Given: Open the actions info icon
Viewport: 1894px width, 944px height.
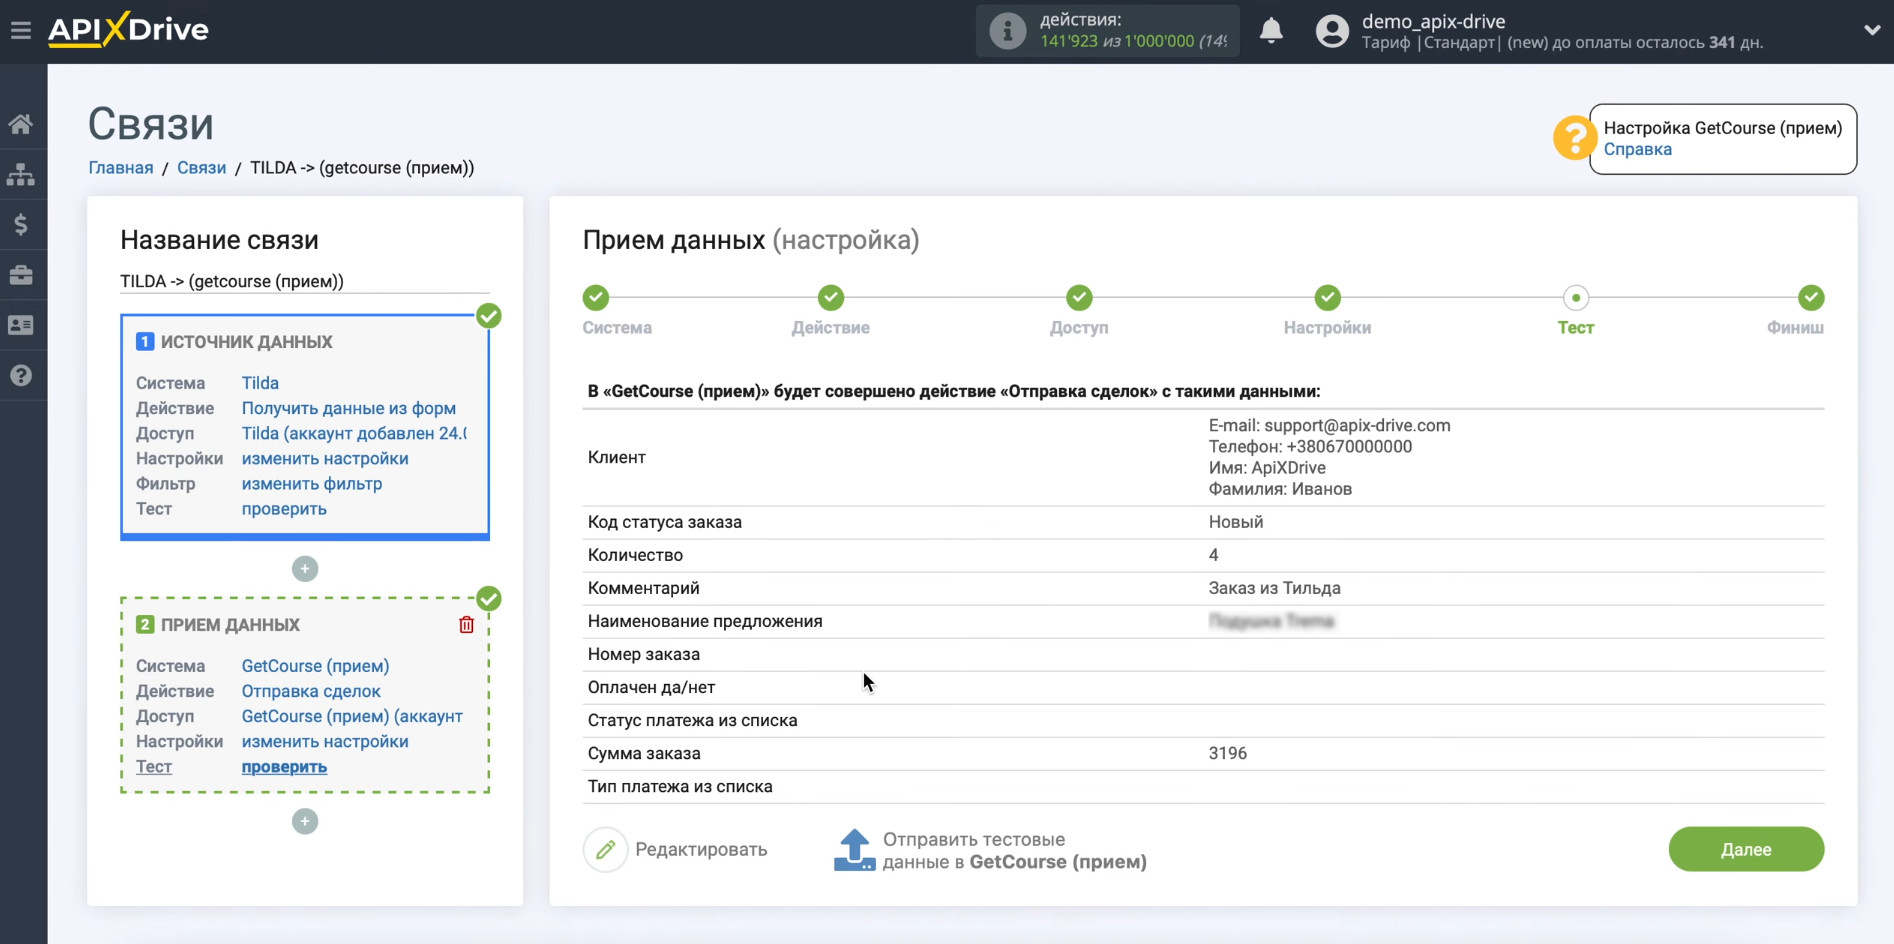Looking at the screenshot, I should (1007, 31).
